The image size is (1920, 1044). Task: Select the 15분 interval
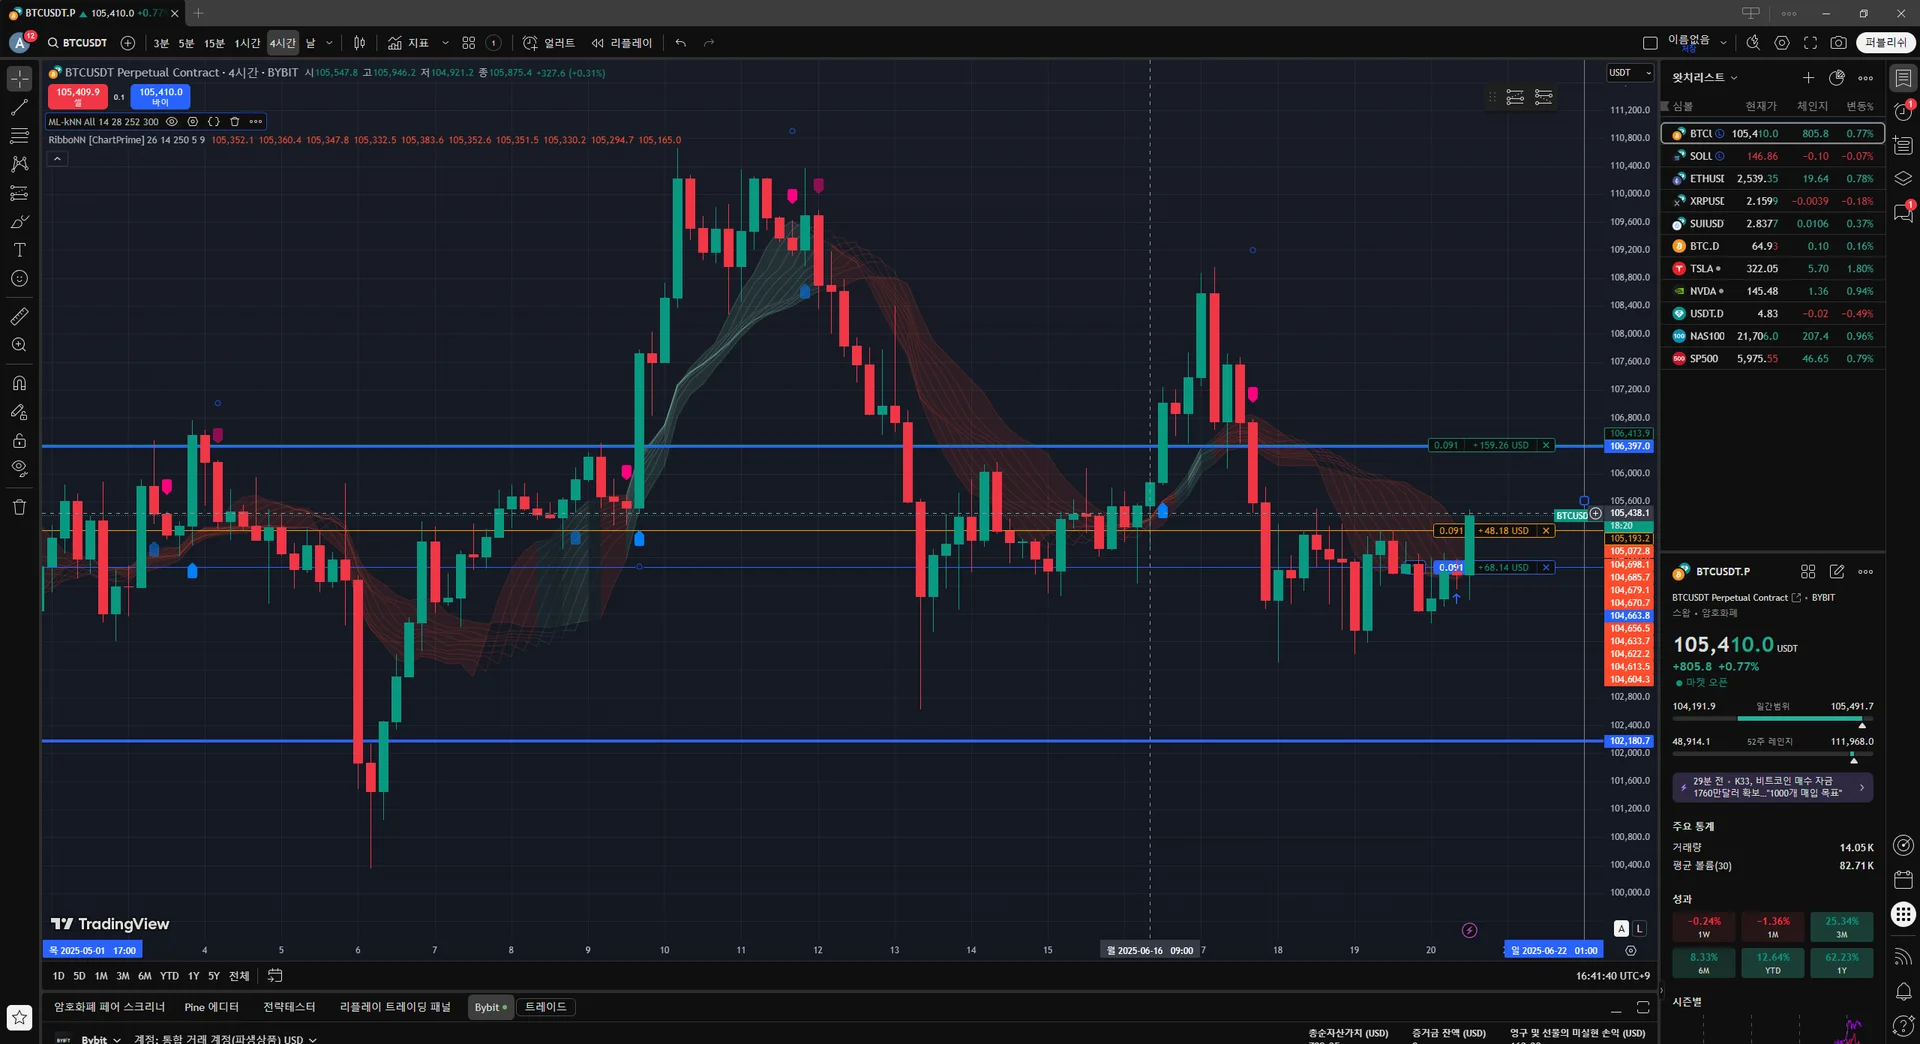click(x=214, y=43)
